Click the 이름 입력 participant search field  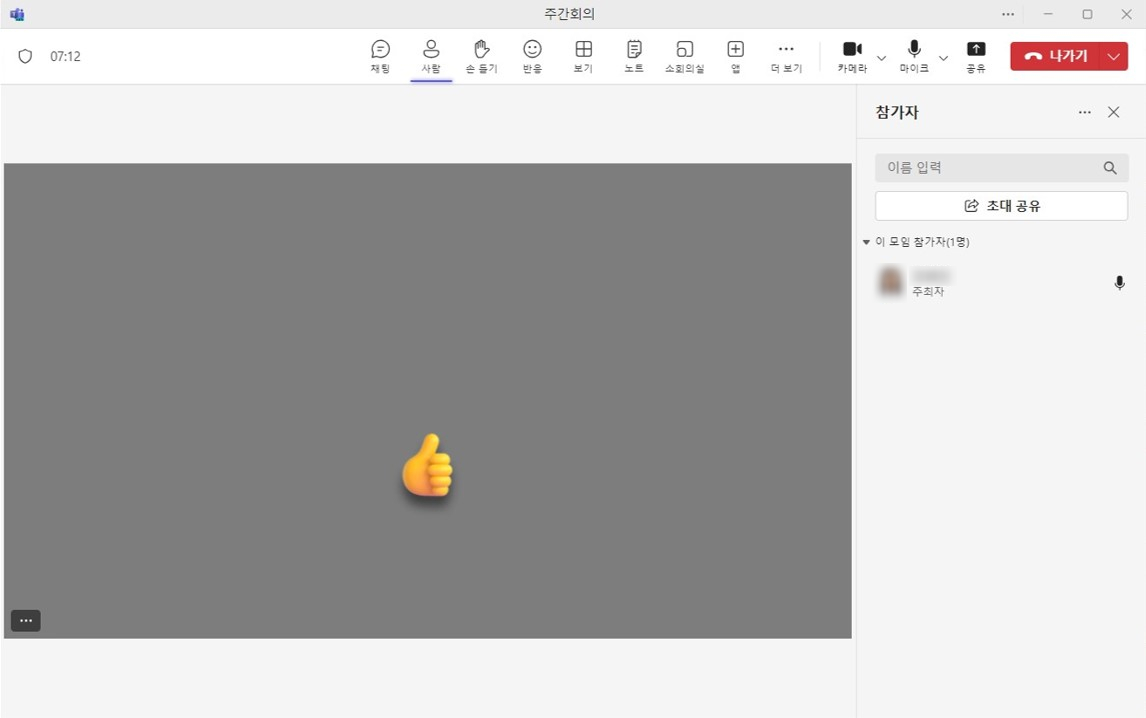click(990, 167)
